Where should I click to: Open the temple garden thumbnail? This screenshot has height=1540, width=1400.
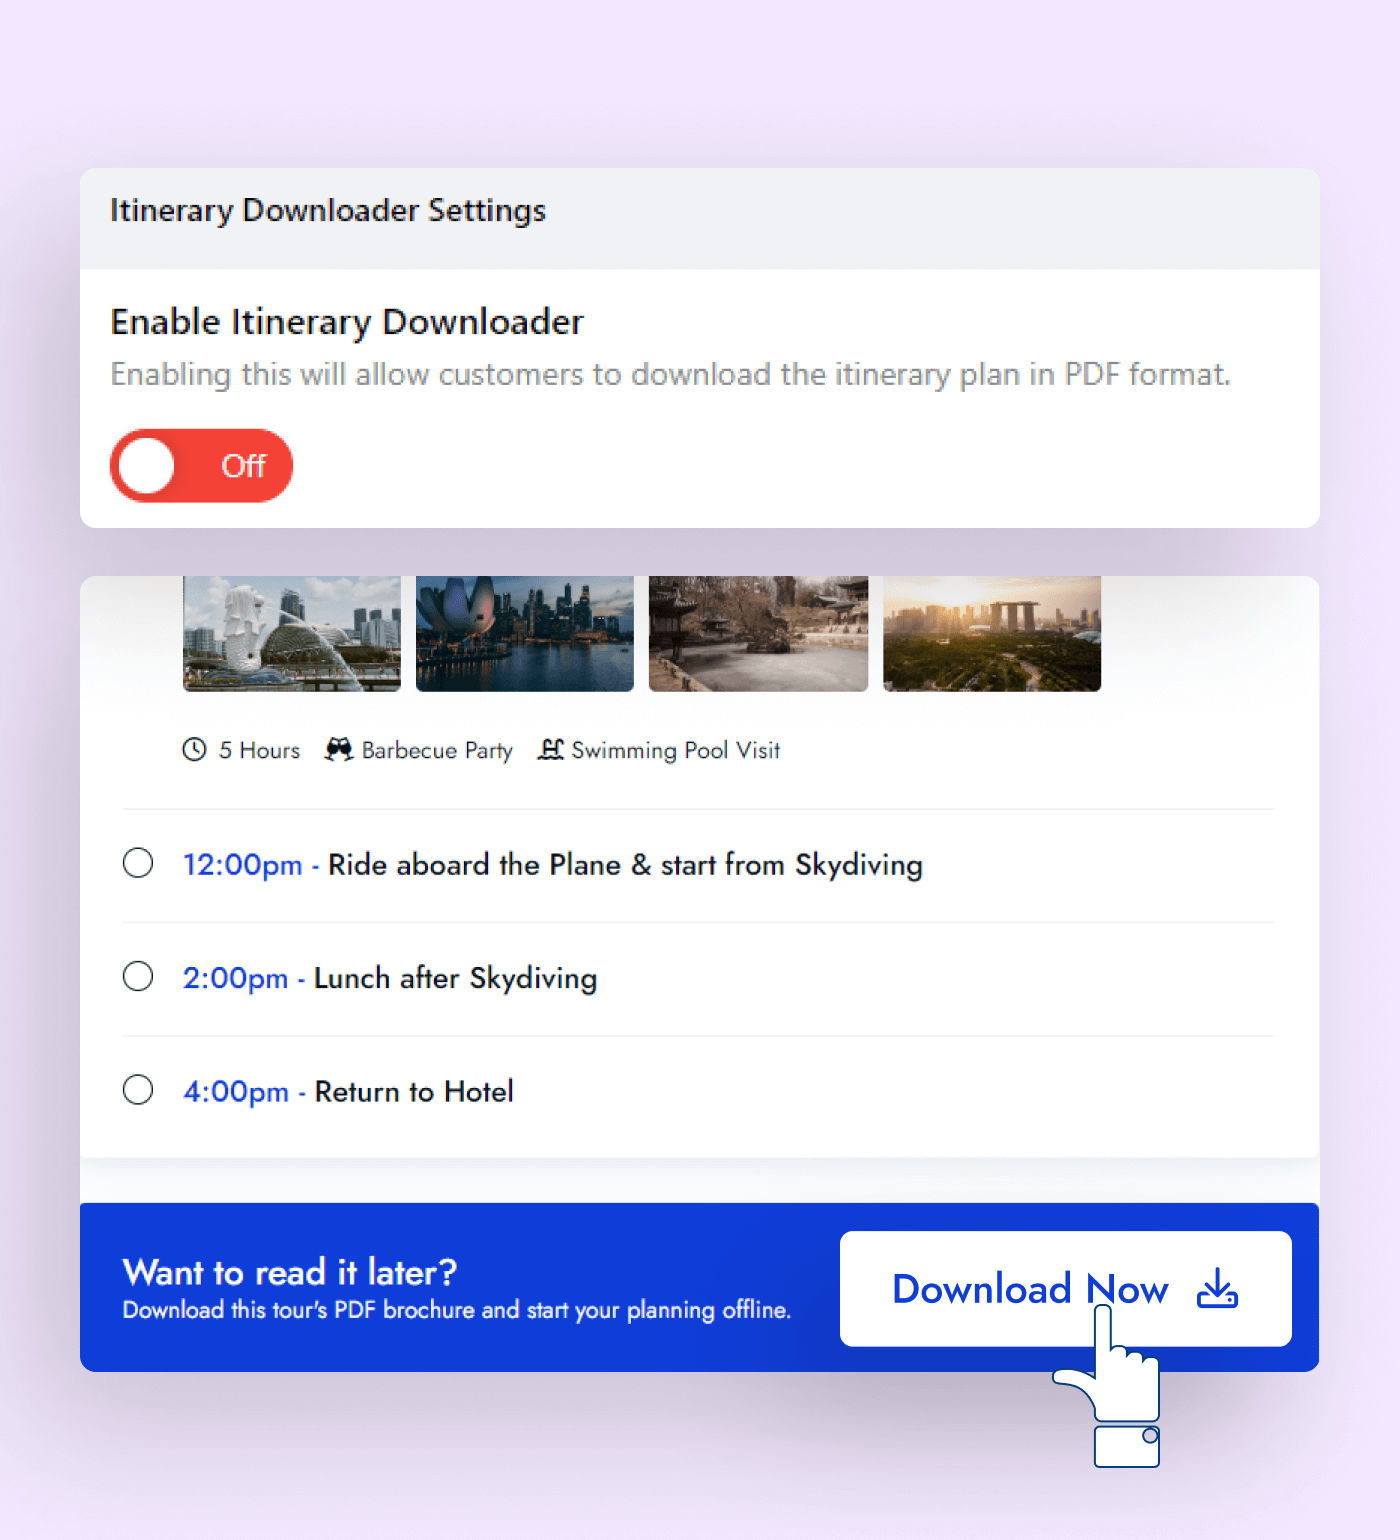758,633
